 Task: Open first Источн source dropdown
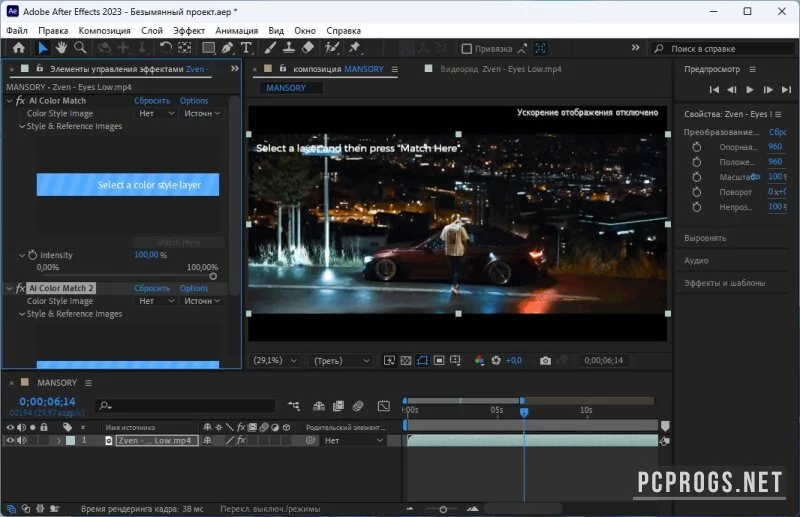pyautogui.click(x=202, y=113)
